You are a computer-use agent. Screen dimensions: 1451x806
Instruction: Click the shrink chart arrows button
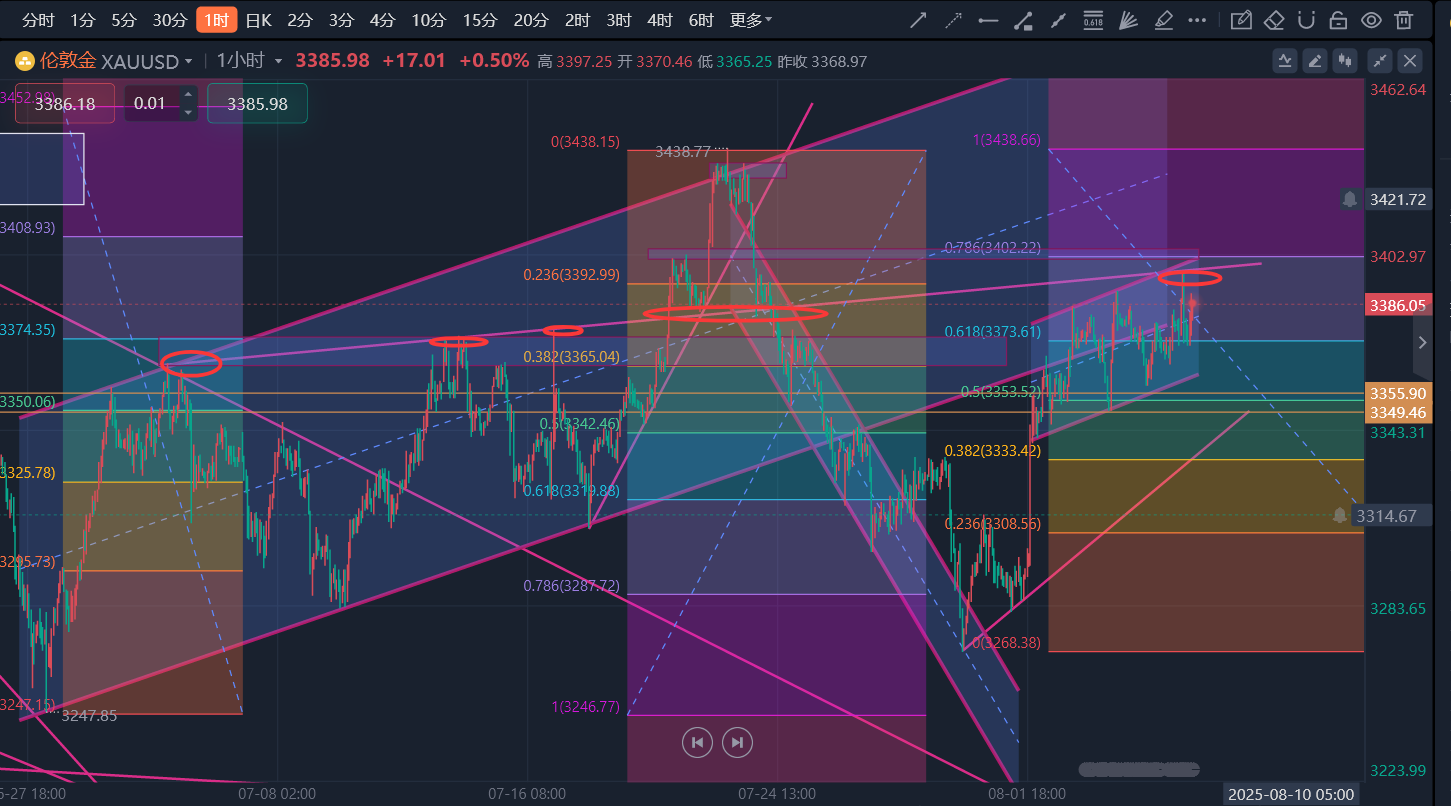pyautogui.click(x=1380, y=61)
